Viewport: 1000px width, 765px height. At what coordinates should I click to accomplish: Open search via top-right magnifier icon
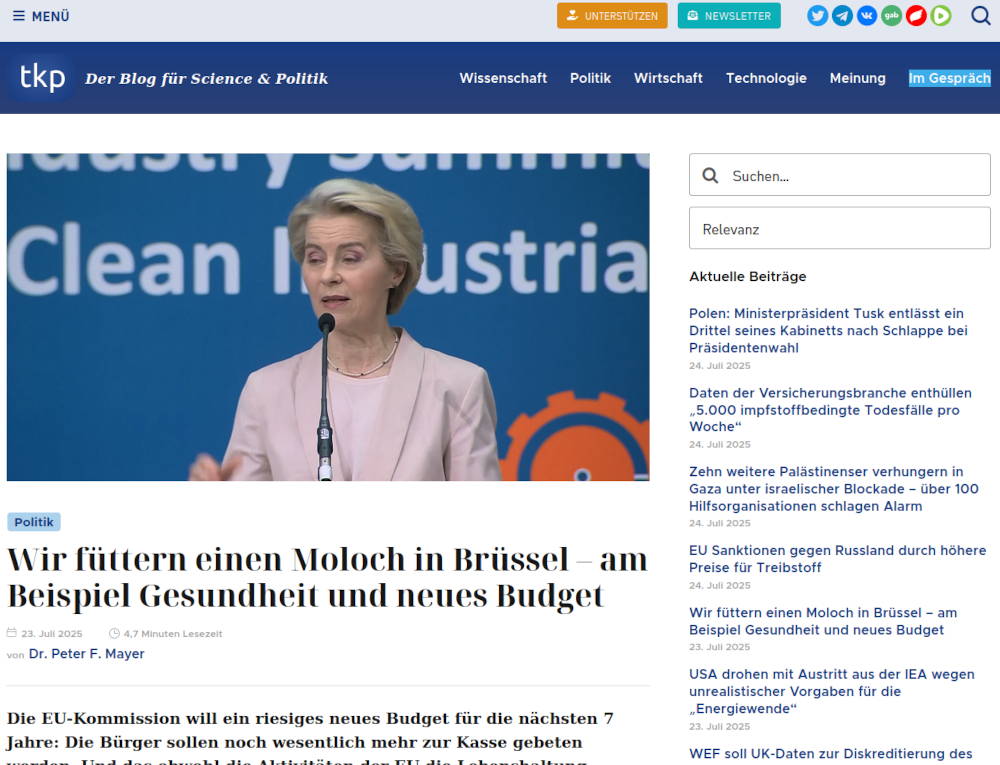coord(981,16)
